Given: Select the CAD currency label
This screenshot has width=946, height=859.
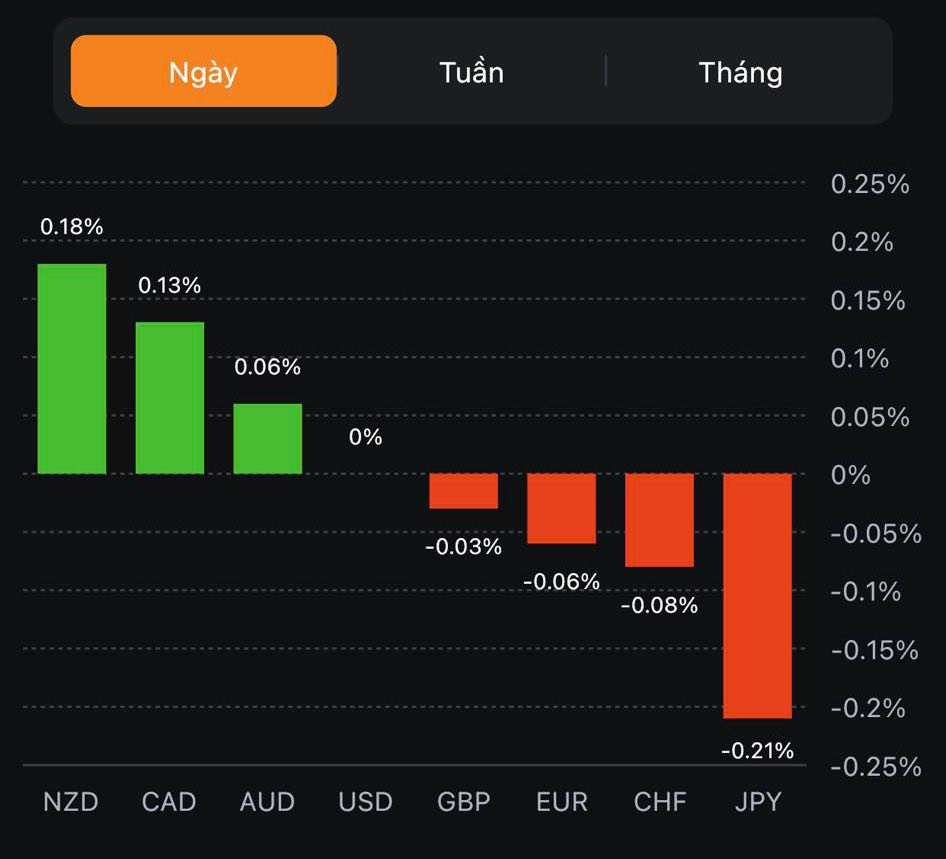Looking at the screenshot, I should pos(169,802).
